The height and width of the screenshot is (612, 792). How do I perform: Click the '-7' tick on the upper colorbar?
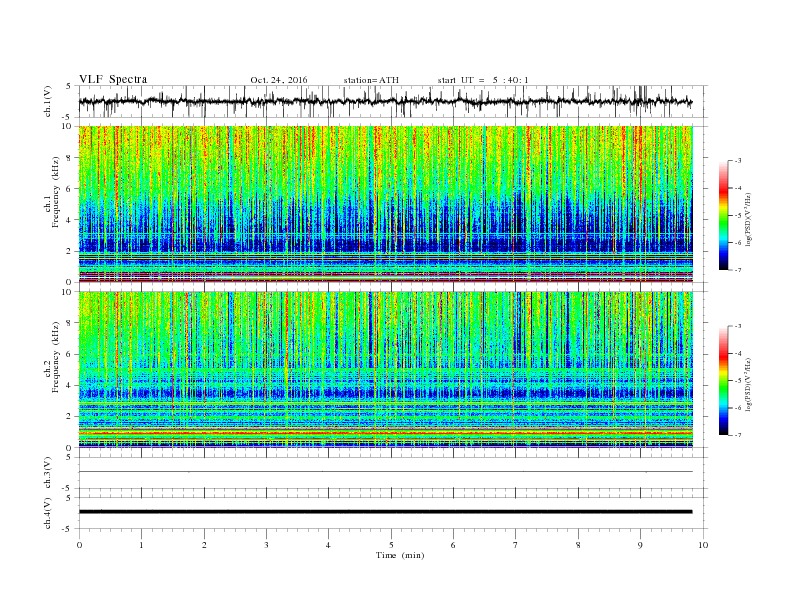pos(737,270)
